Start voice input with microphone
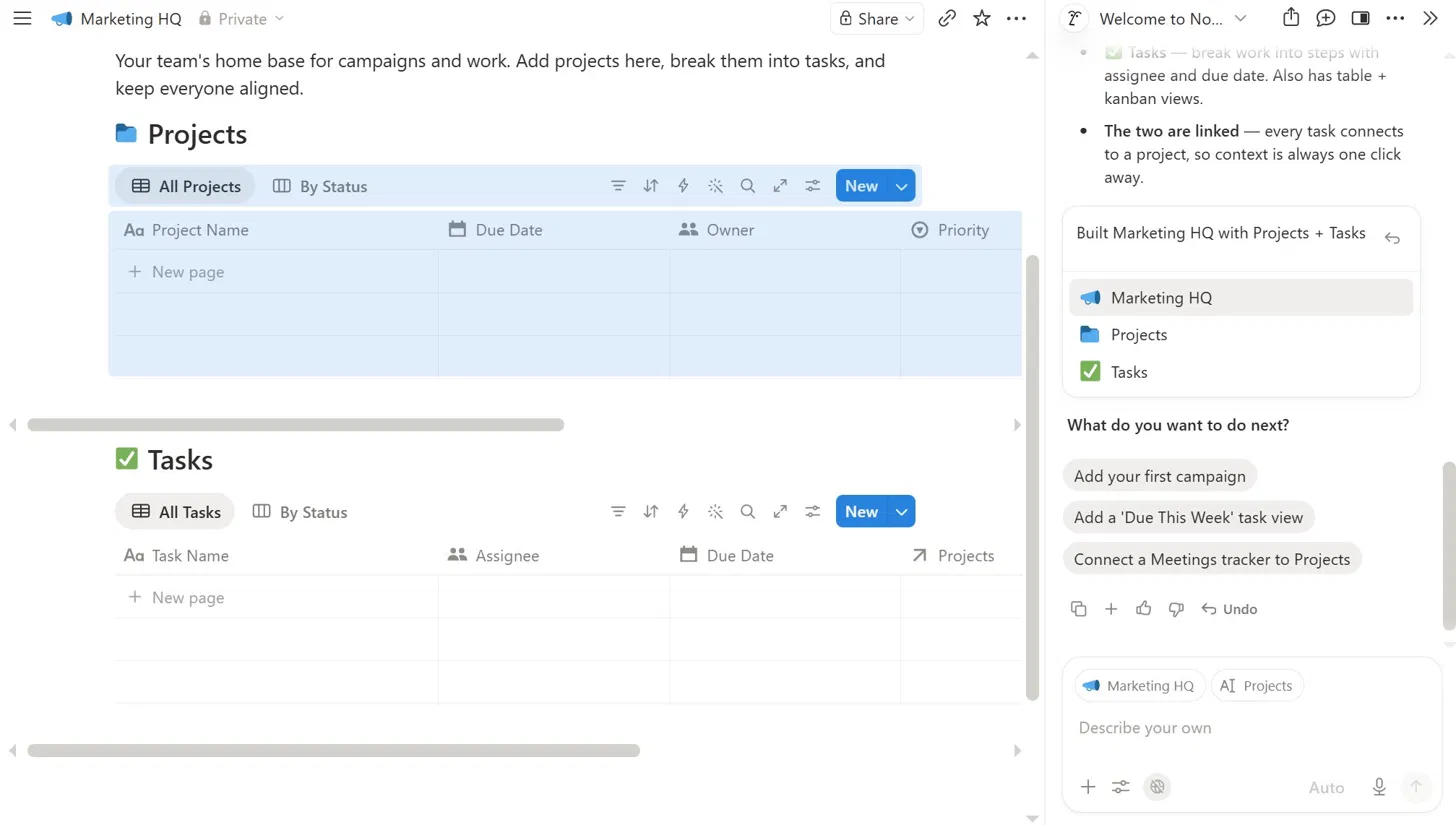This screenshot has height=825, width=1456. click(x=1379, y=787)
